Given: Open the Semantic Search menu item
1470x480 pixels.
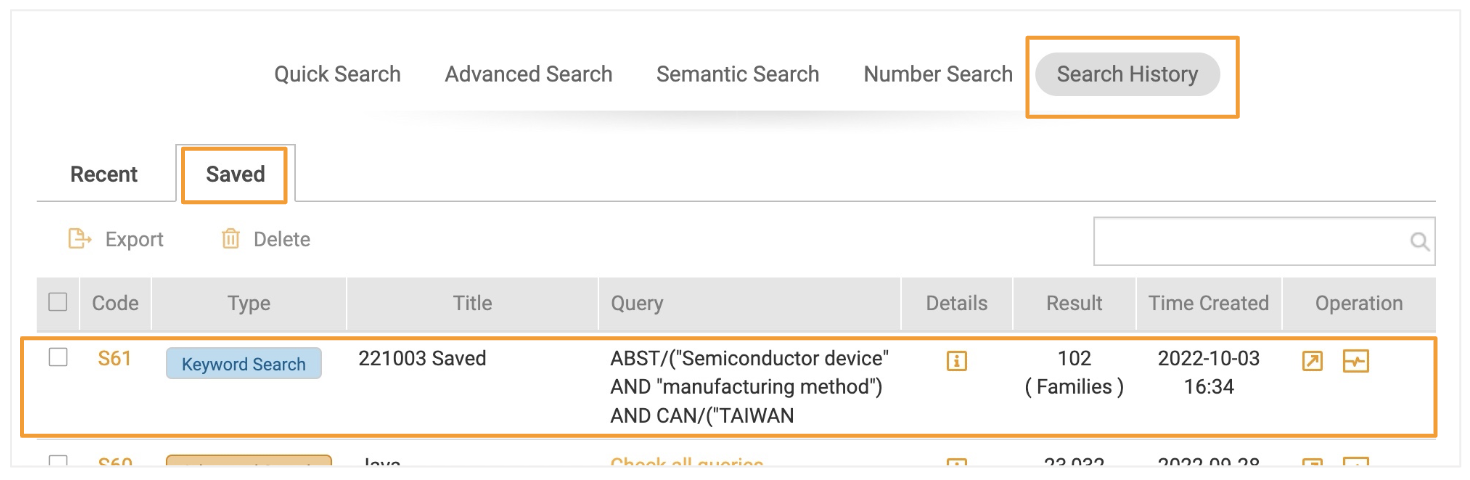Looking at the screenshot, I should coord(737,74).
